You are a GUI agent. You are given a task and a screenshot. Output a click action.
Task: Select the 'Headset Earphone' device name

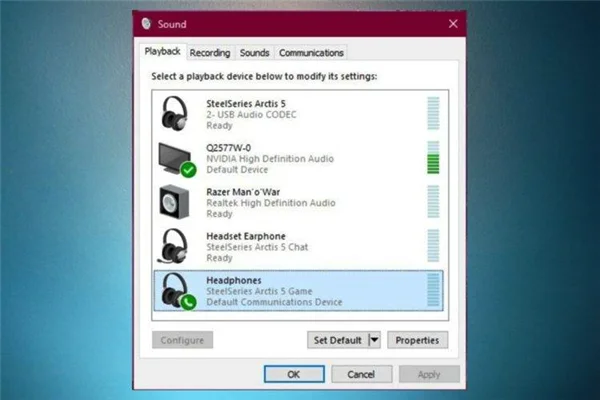246,236
